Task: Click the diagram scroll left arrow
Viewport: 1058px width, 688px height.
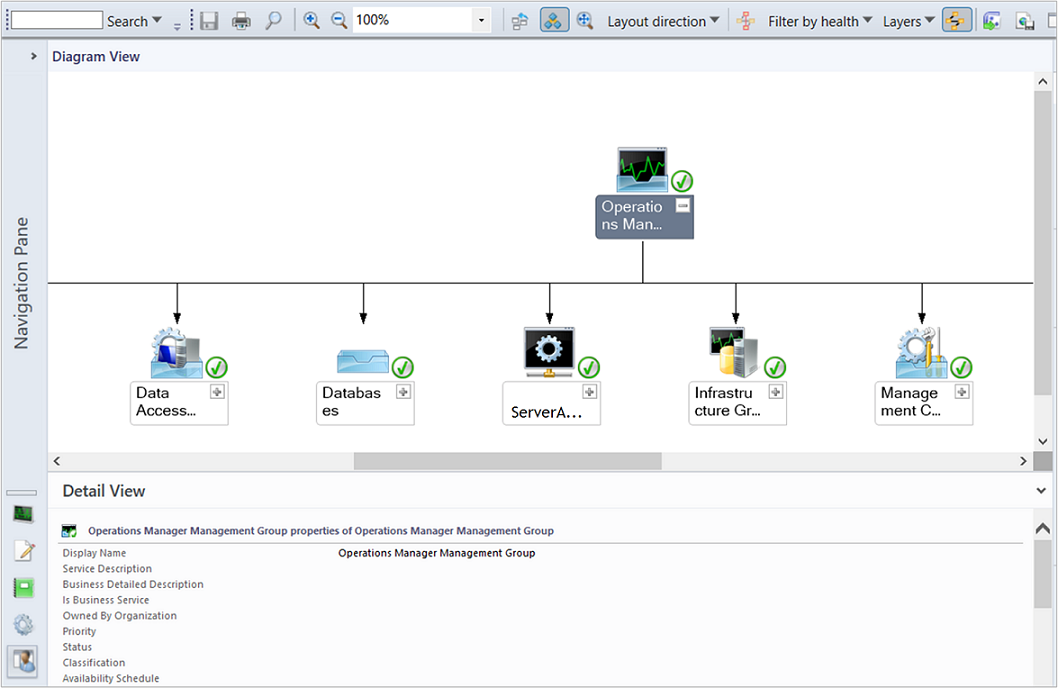Action: tap(57, 461)
